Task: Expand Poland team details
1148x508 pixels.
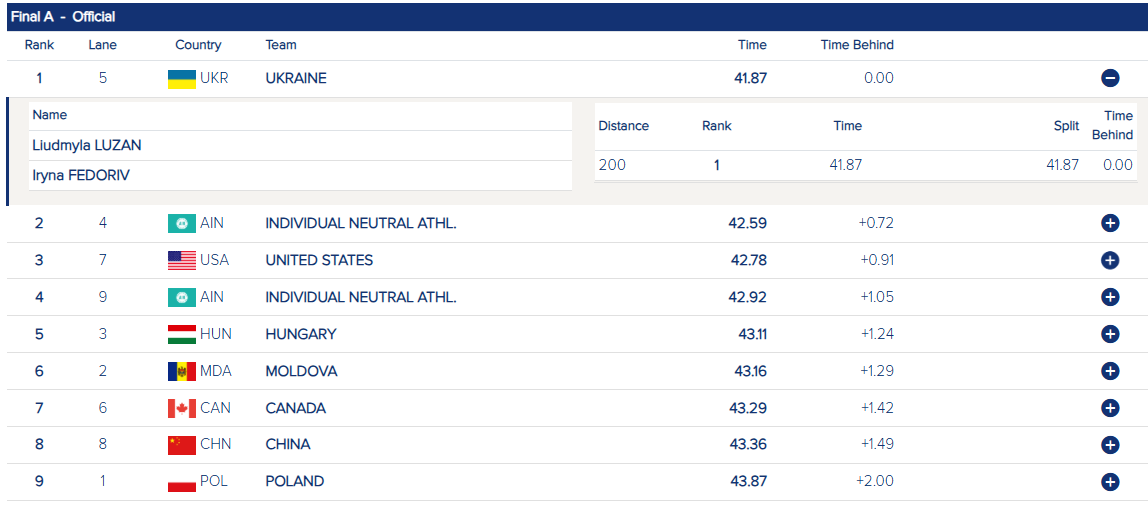Action: pyautogui.click(x=1109, y=482)
